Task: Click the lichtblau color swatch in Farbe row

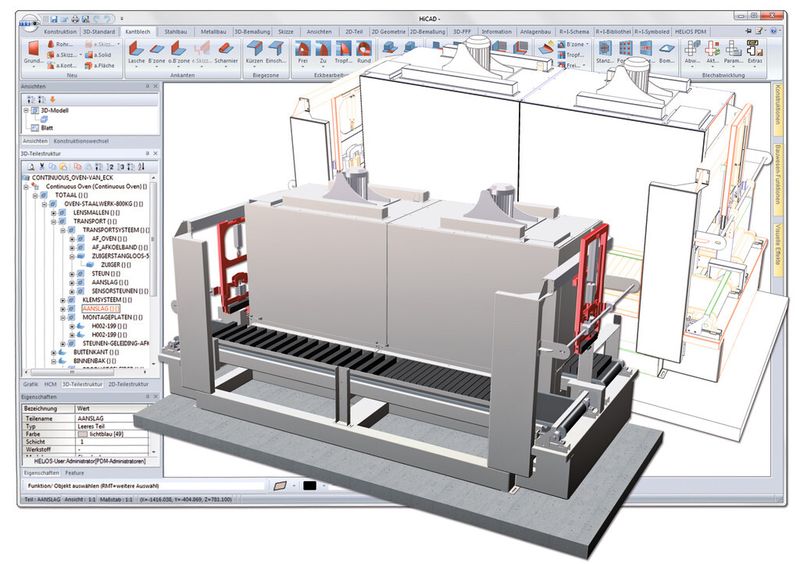Action: point(82,434)
